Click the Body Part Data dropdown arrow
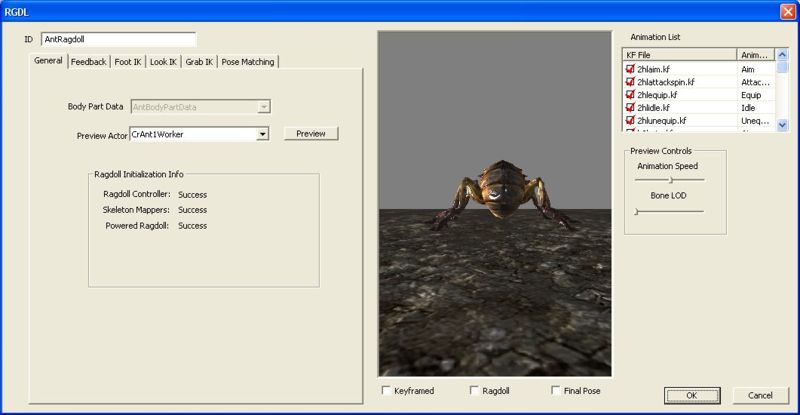 point(264,107)
